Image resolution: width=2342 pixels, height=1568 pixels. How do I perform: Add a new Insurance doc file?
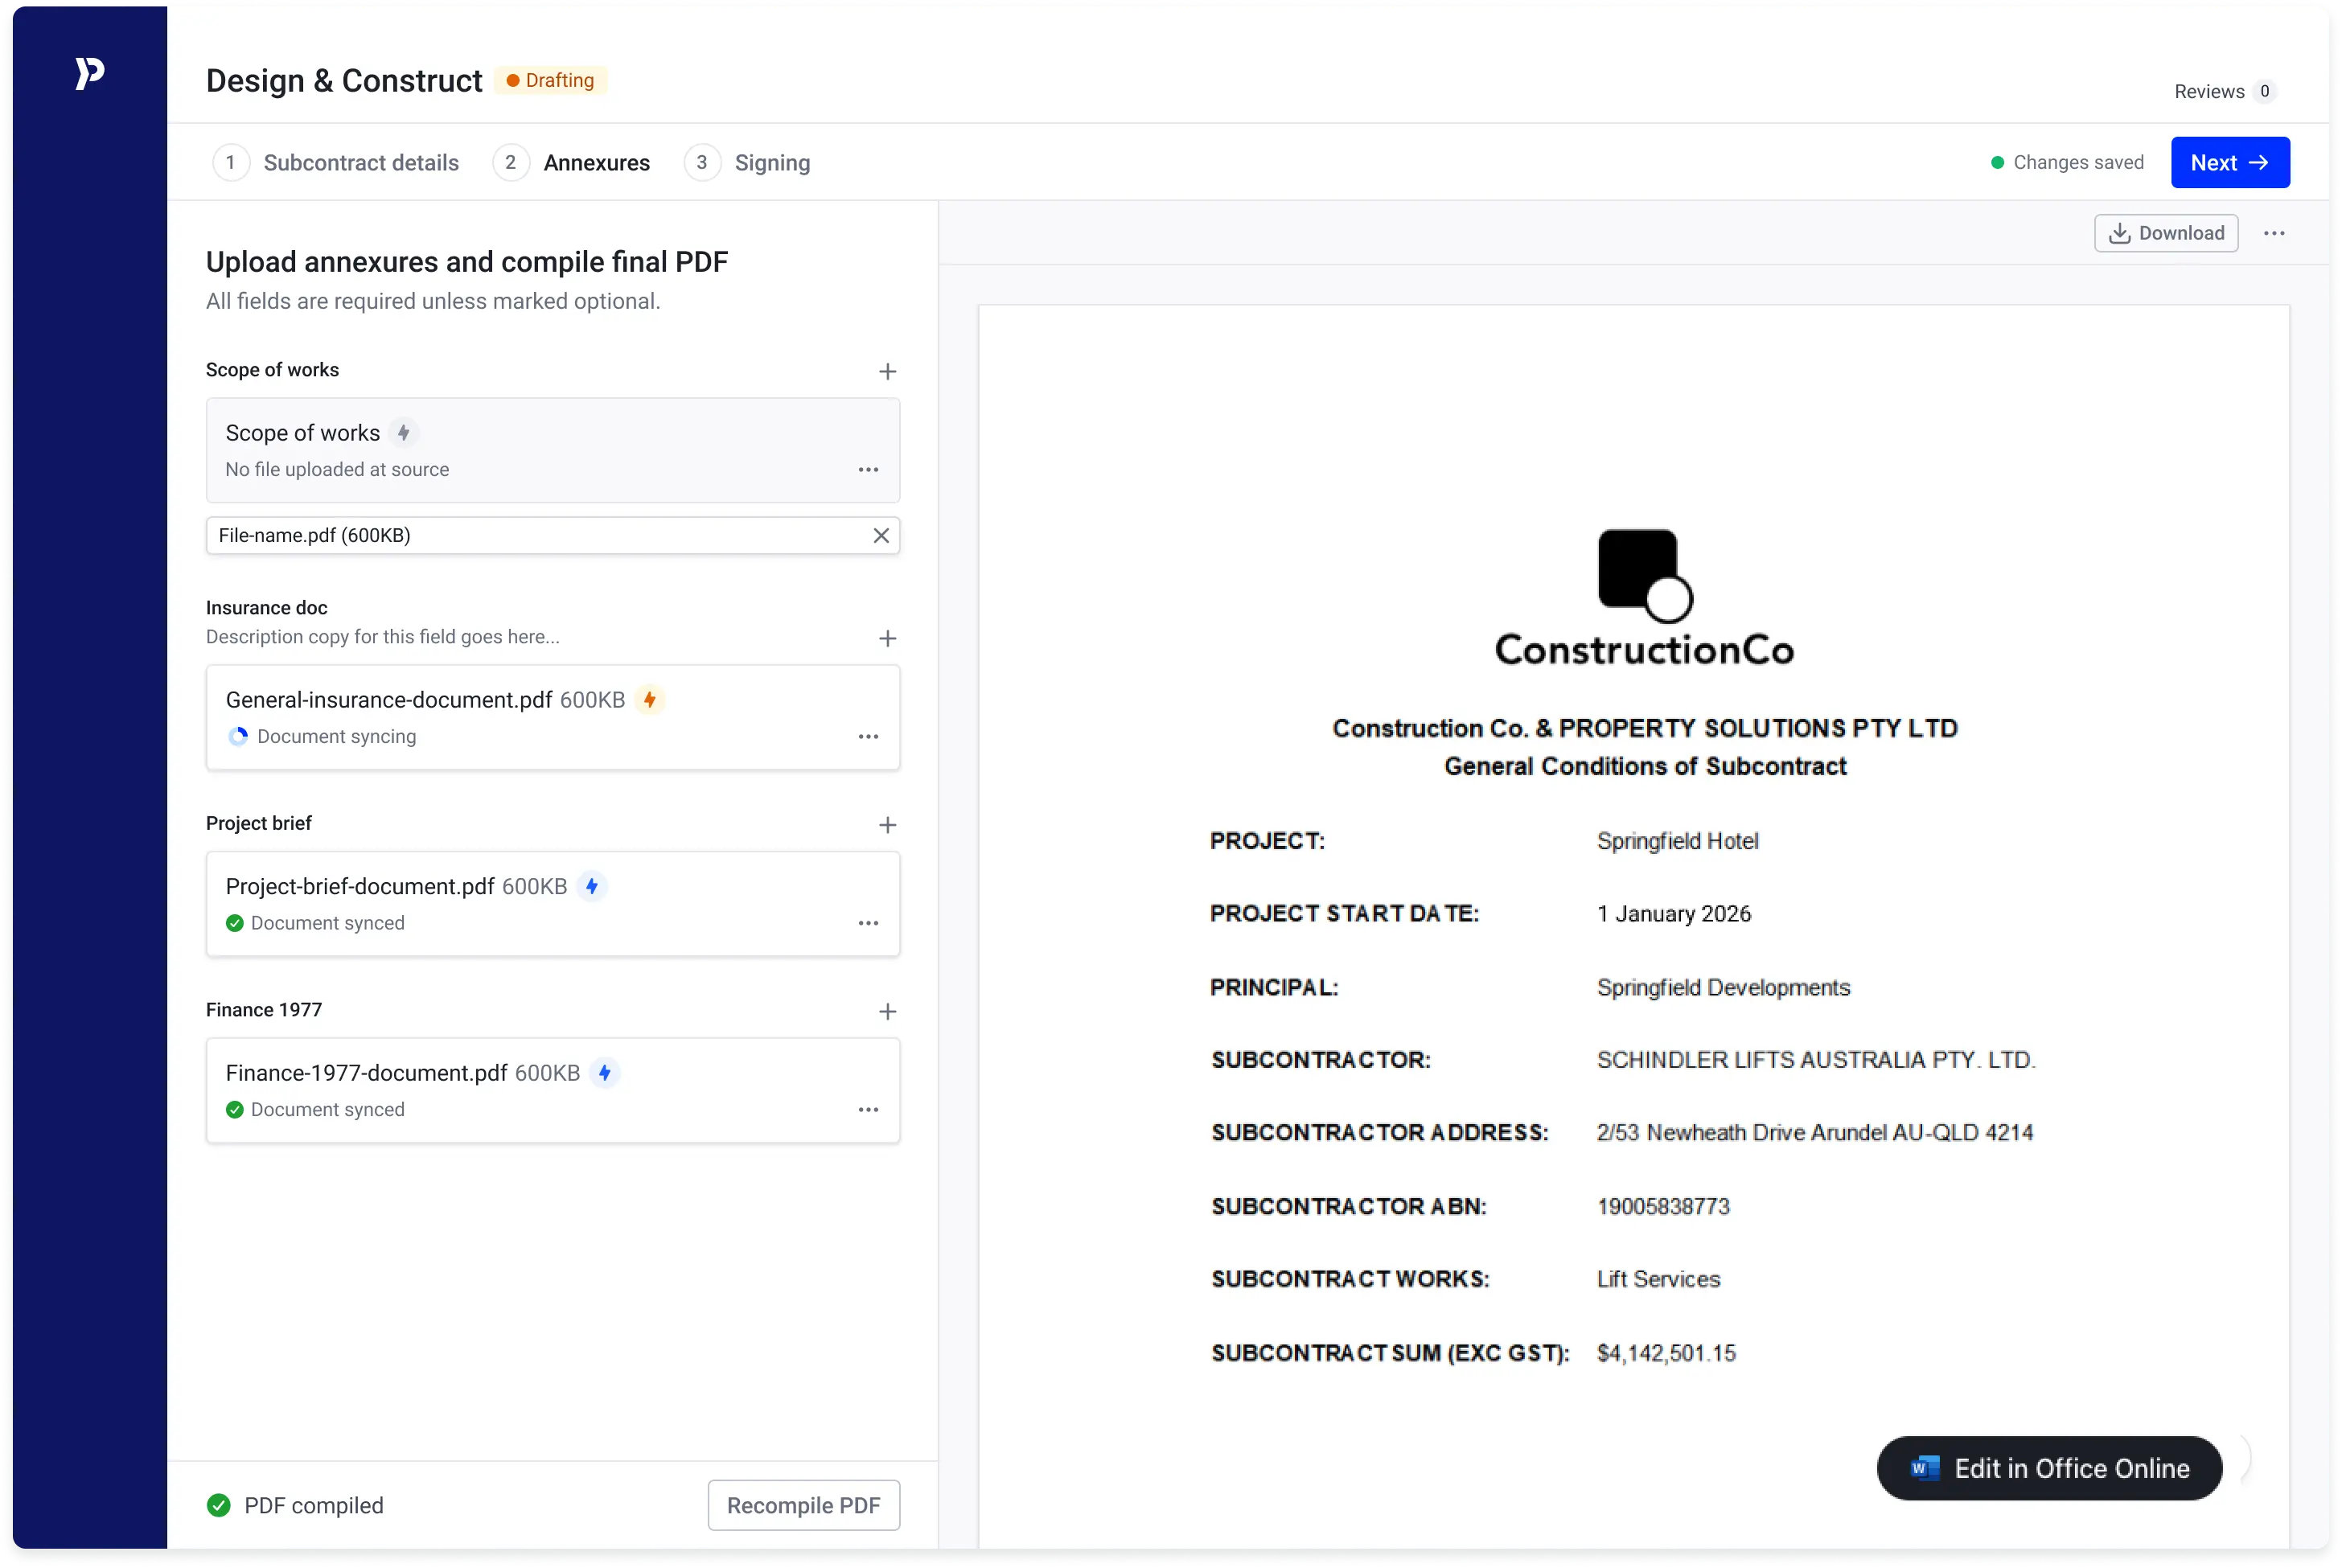point(887,639)
